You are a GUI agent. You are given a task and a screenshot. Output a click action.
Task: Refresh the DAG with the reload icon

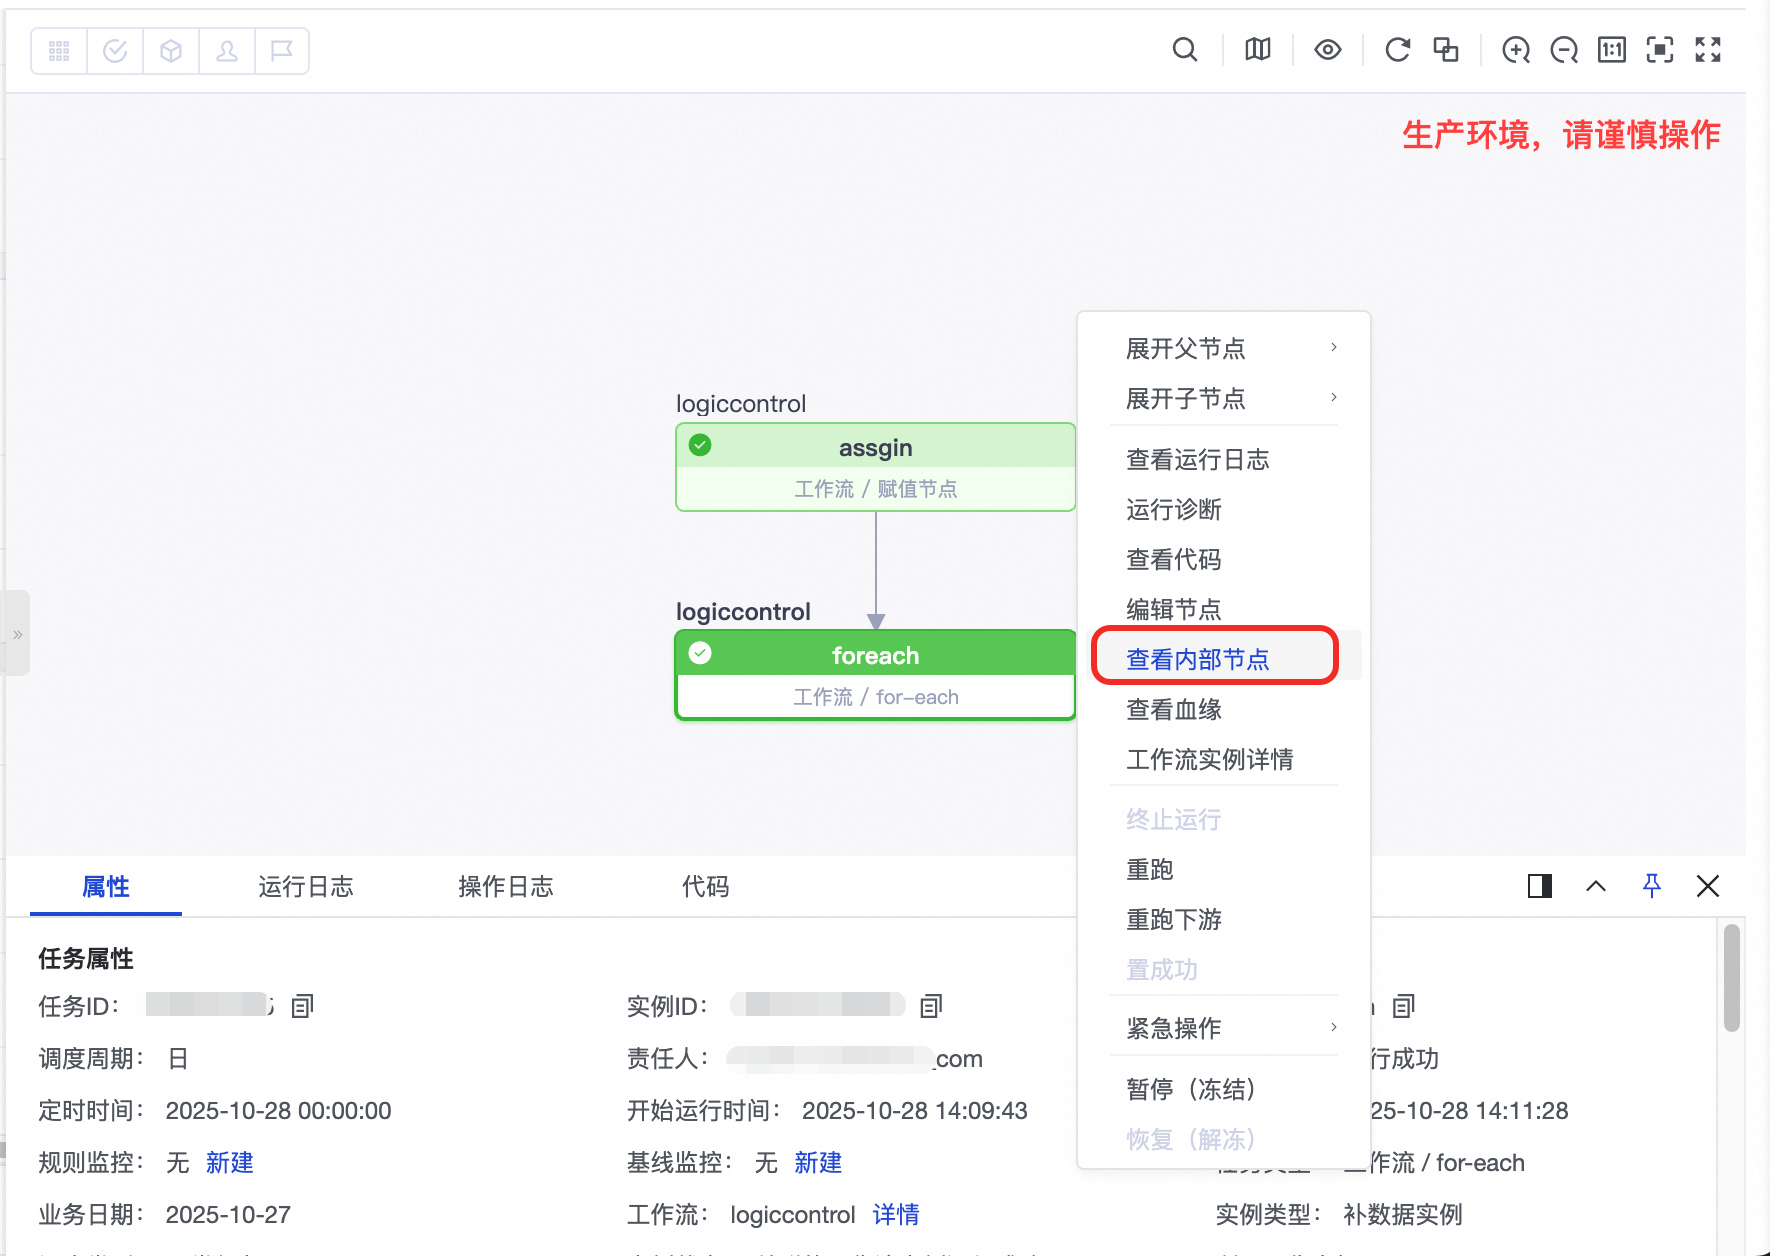click(x=1398, y=49)
